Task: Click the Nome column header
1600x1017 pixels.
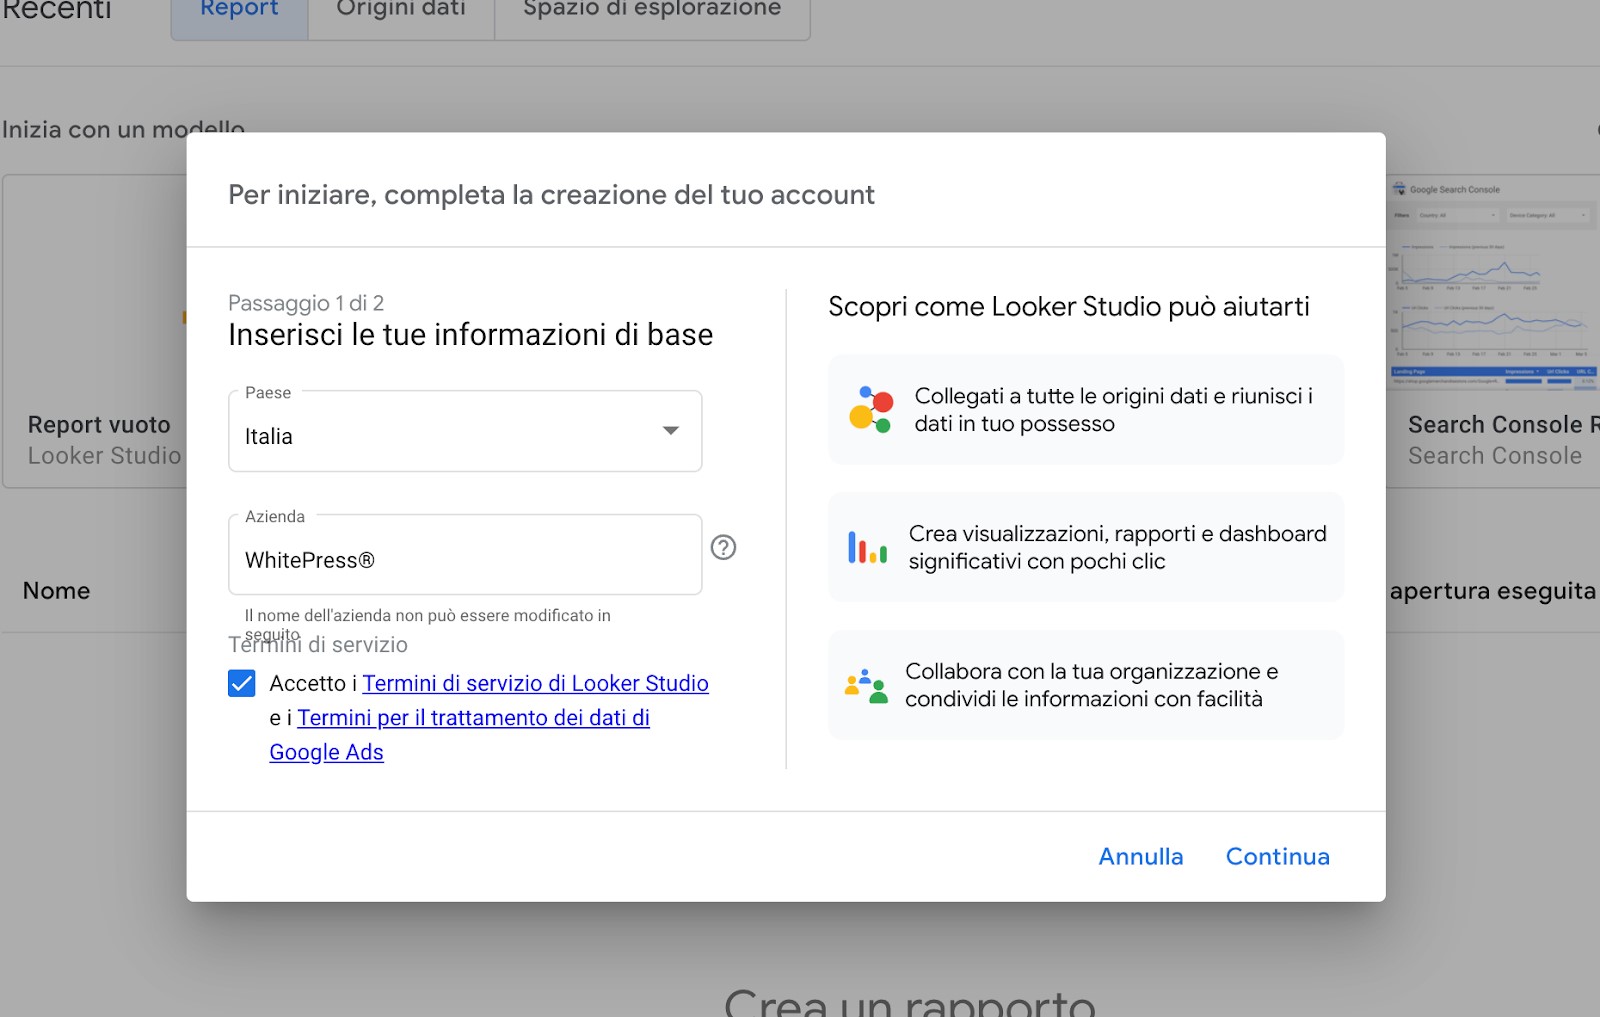Action: point(56,591)
